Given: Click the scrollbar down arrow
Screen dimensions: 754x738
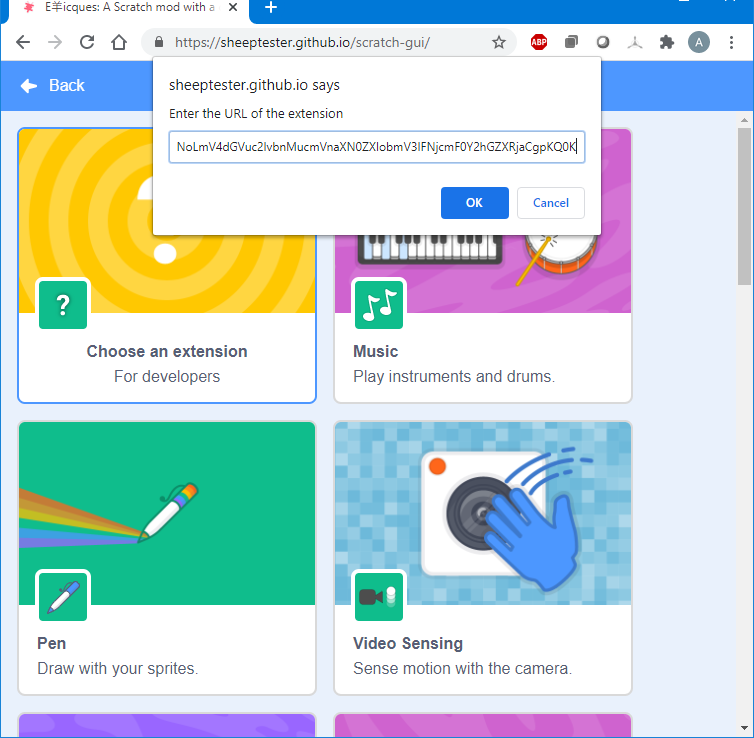Looking at the screenshot, I should (744, 728).
